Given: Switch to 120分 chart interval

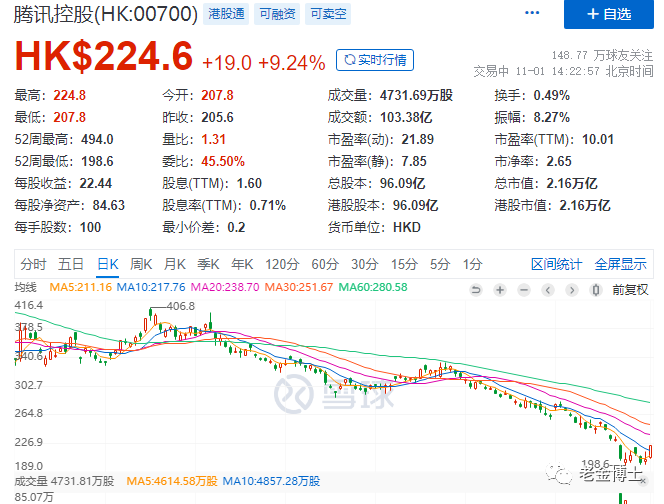Looking at the screenshot, I should tap(282, 264).
